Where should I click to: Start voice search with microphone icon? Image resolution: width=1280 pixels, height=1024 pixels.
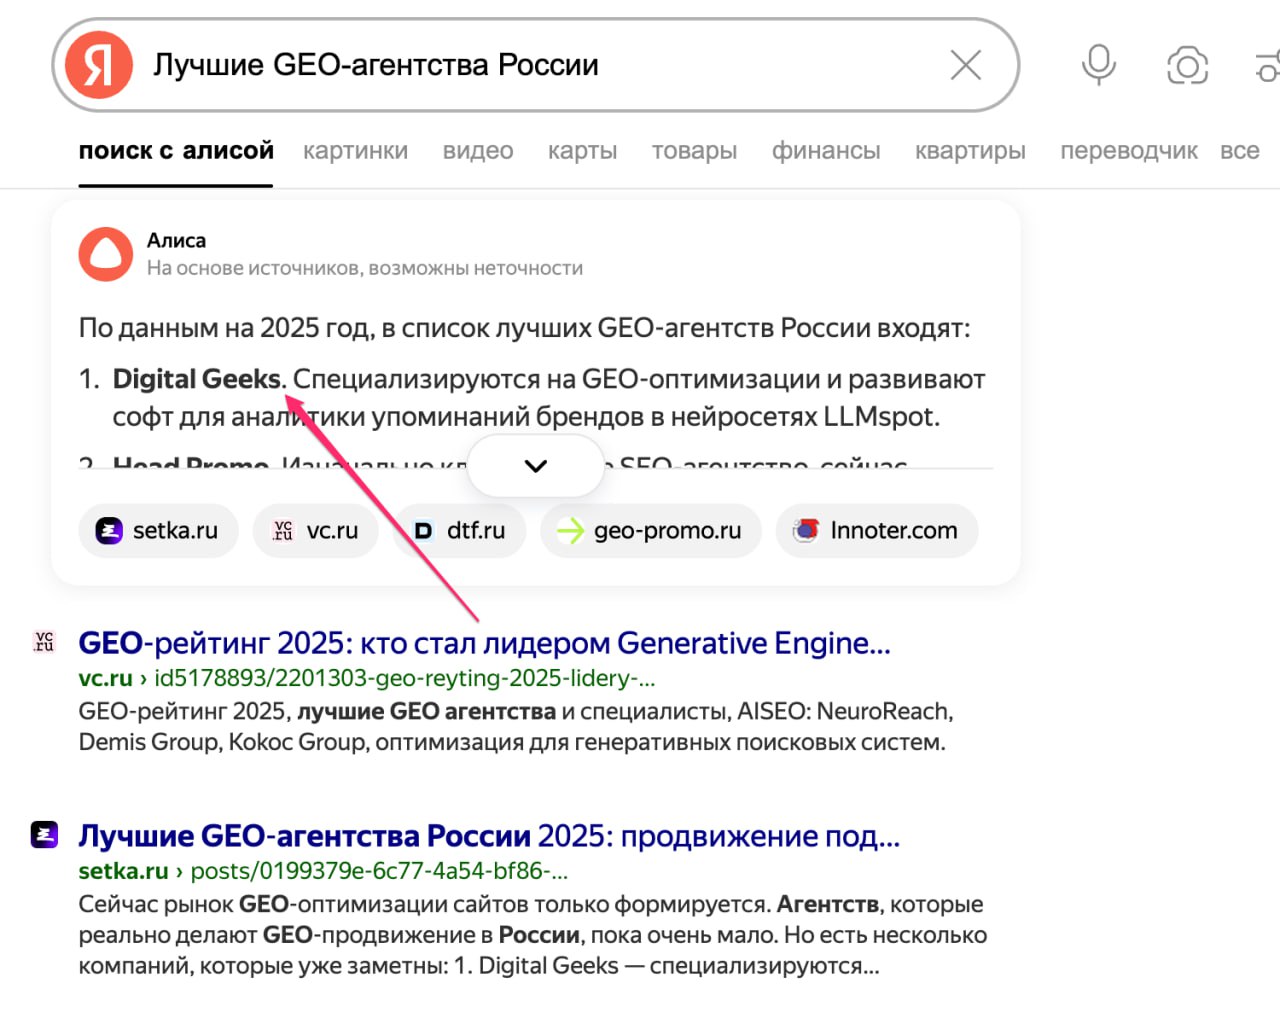[x=1099, y=65]
